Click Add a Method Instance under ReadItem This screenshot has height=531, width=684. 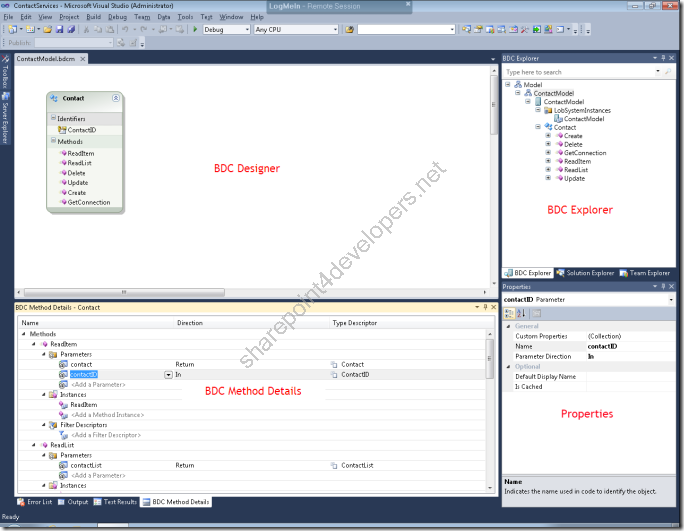click(107, 415)
